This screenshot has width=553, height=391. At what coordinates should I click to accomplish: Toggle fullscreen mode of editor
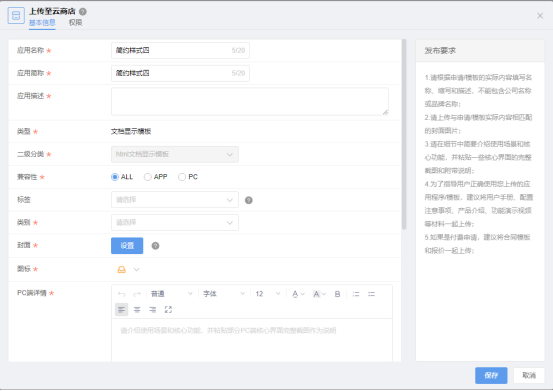168,310
